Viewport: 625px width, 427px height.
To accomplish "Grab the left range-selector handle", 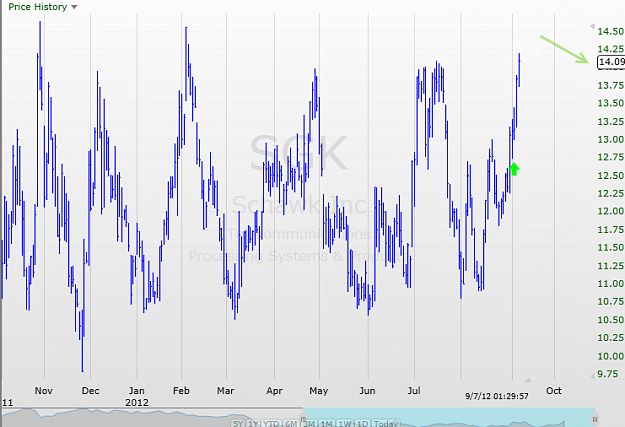I will click(303, 419).
